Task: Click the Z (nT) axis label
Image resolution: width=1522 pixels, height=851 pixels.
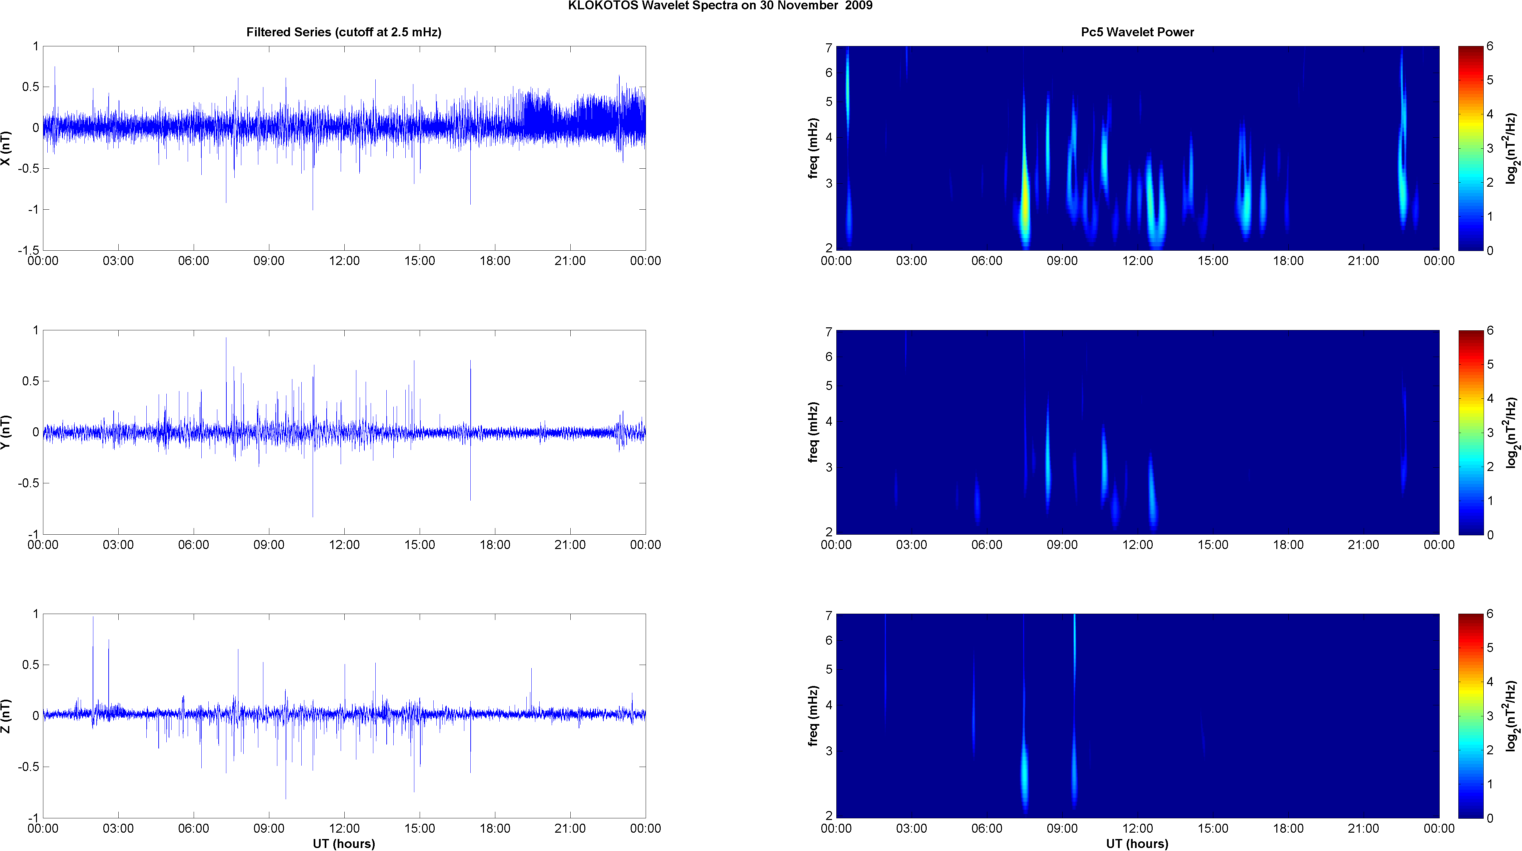Action: pyautogui.click(x=6, y=716)
